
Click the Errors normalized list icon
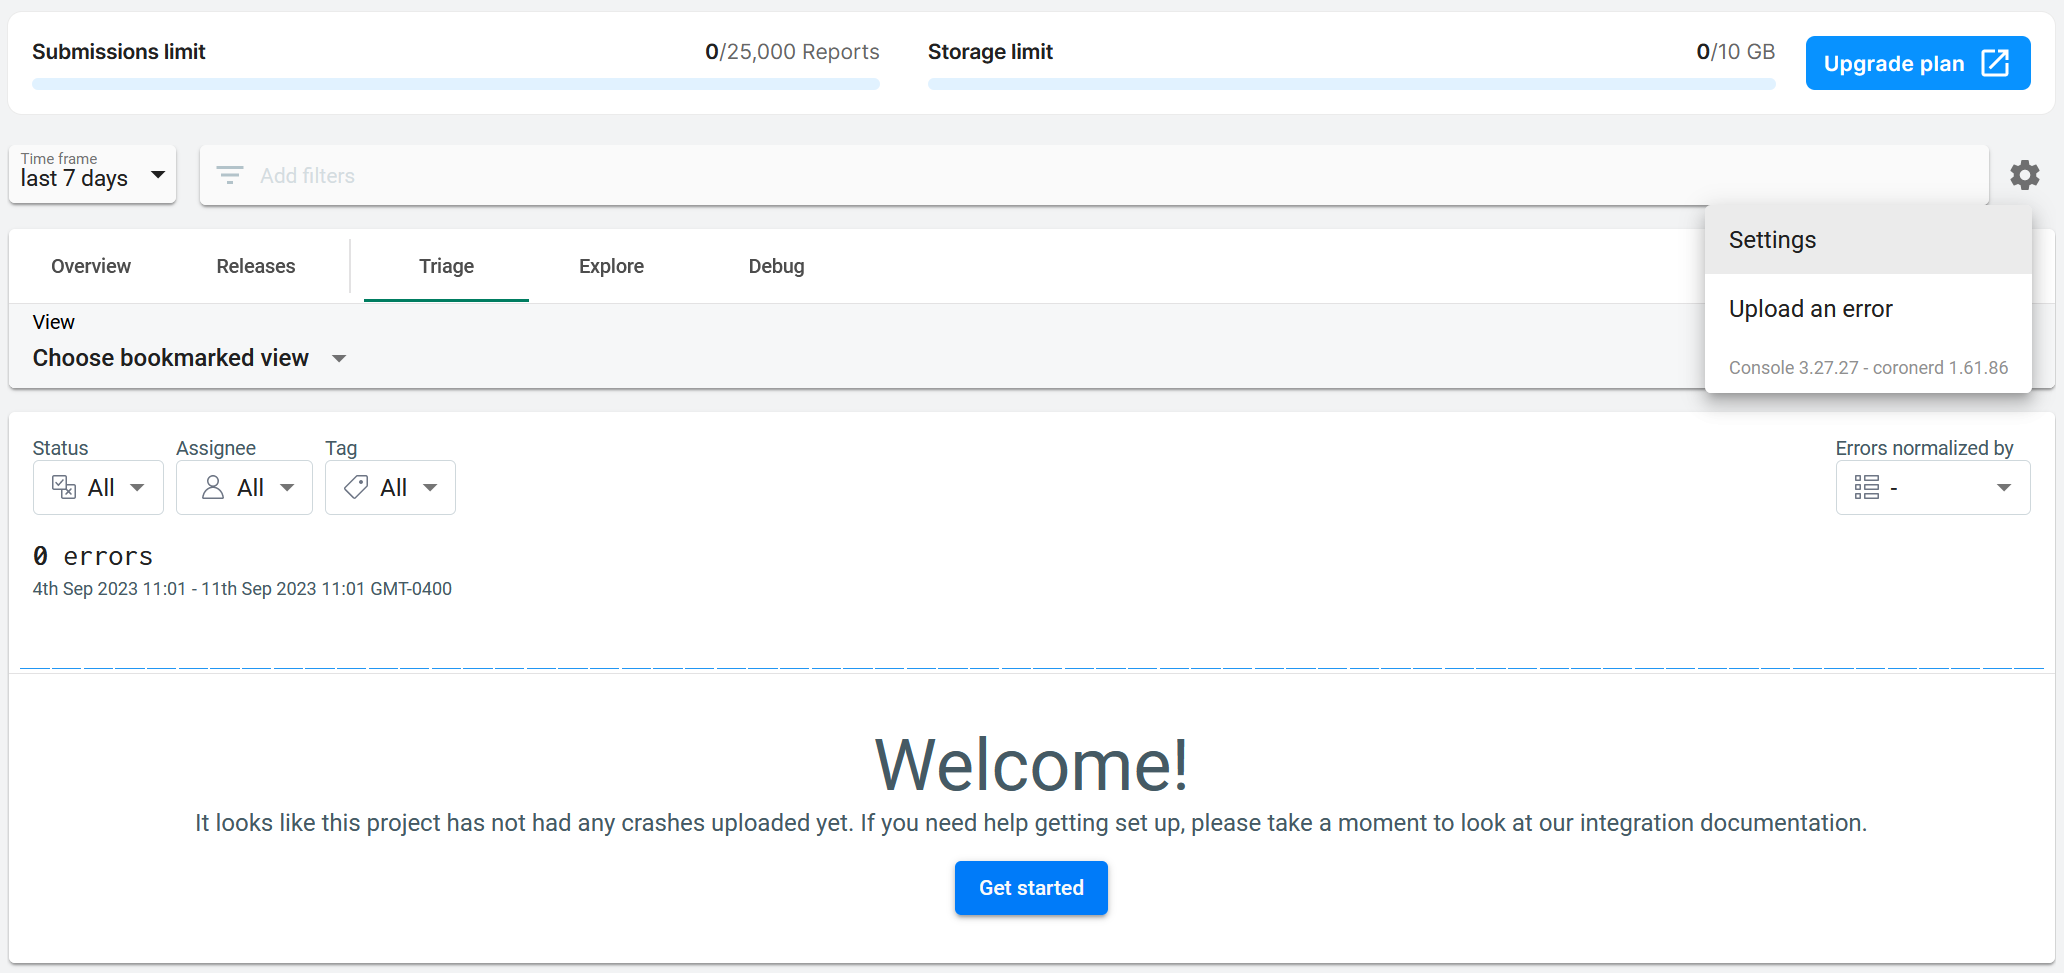pyautogui.click(x=1866, y=487)
